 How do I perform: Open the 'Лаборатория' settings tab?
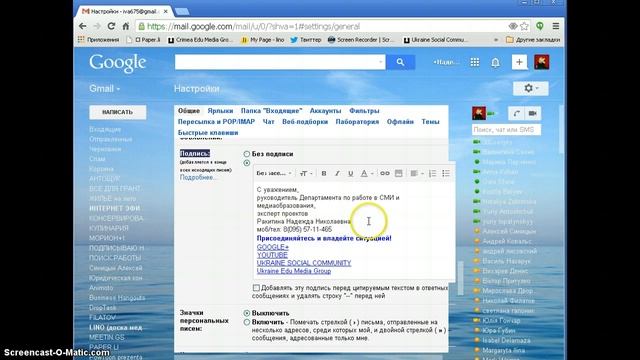tap(357, 122)
